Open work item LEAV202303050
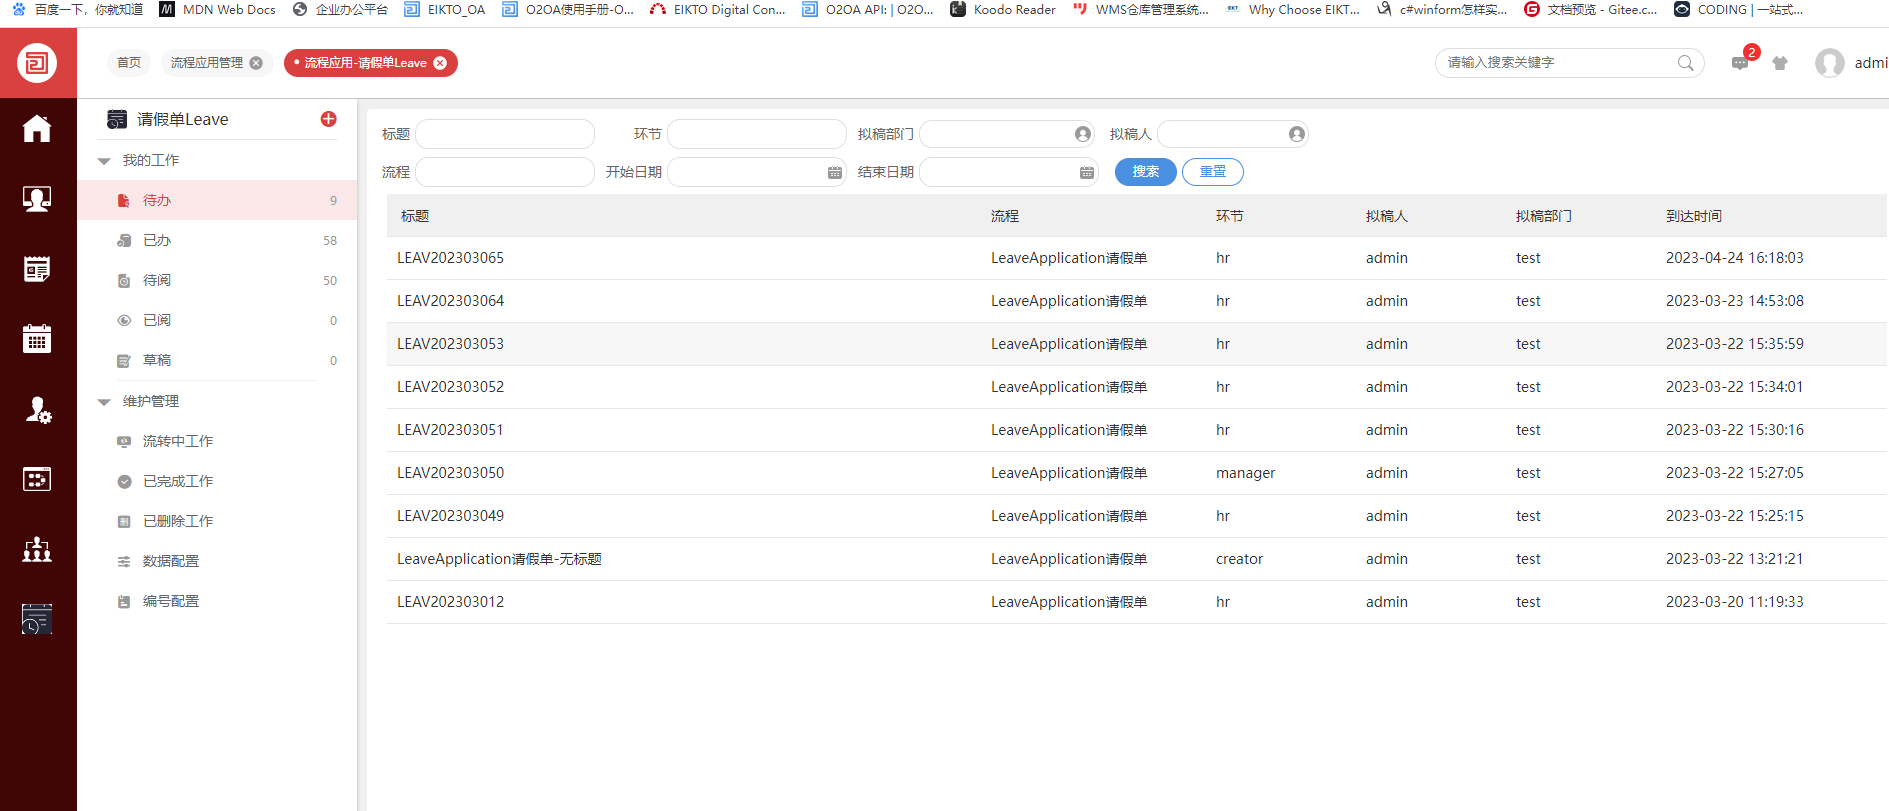This screenshot has height=811, width=1889. [1137, 473]
